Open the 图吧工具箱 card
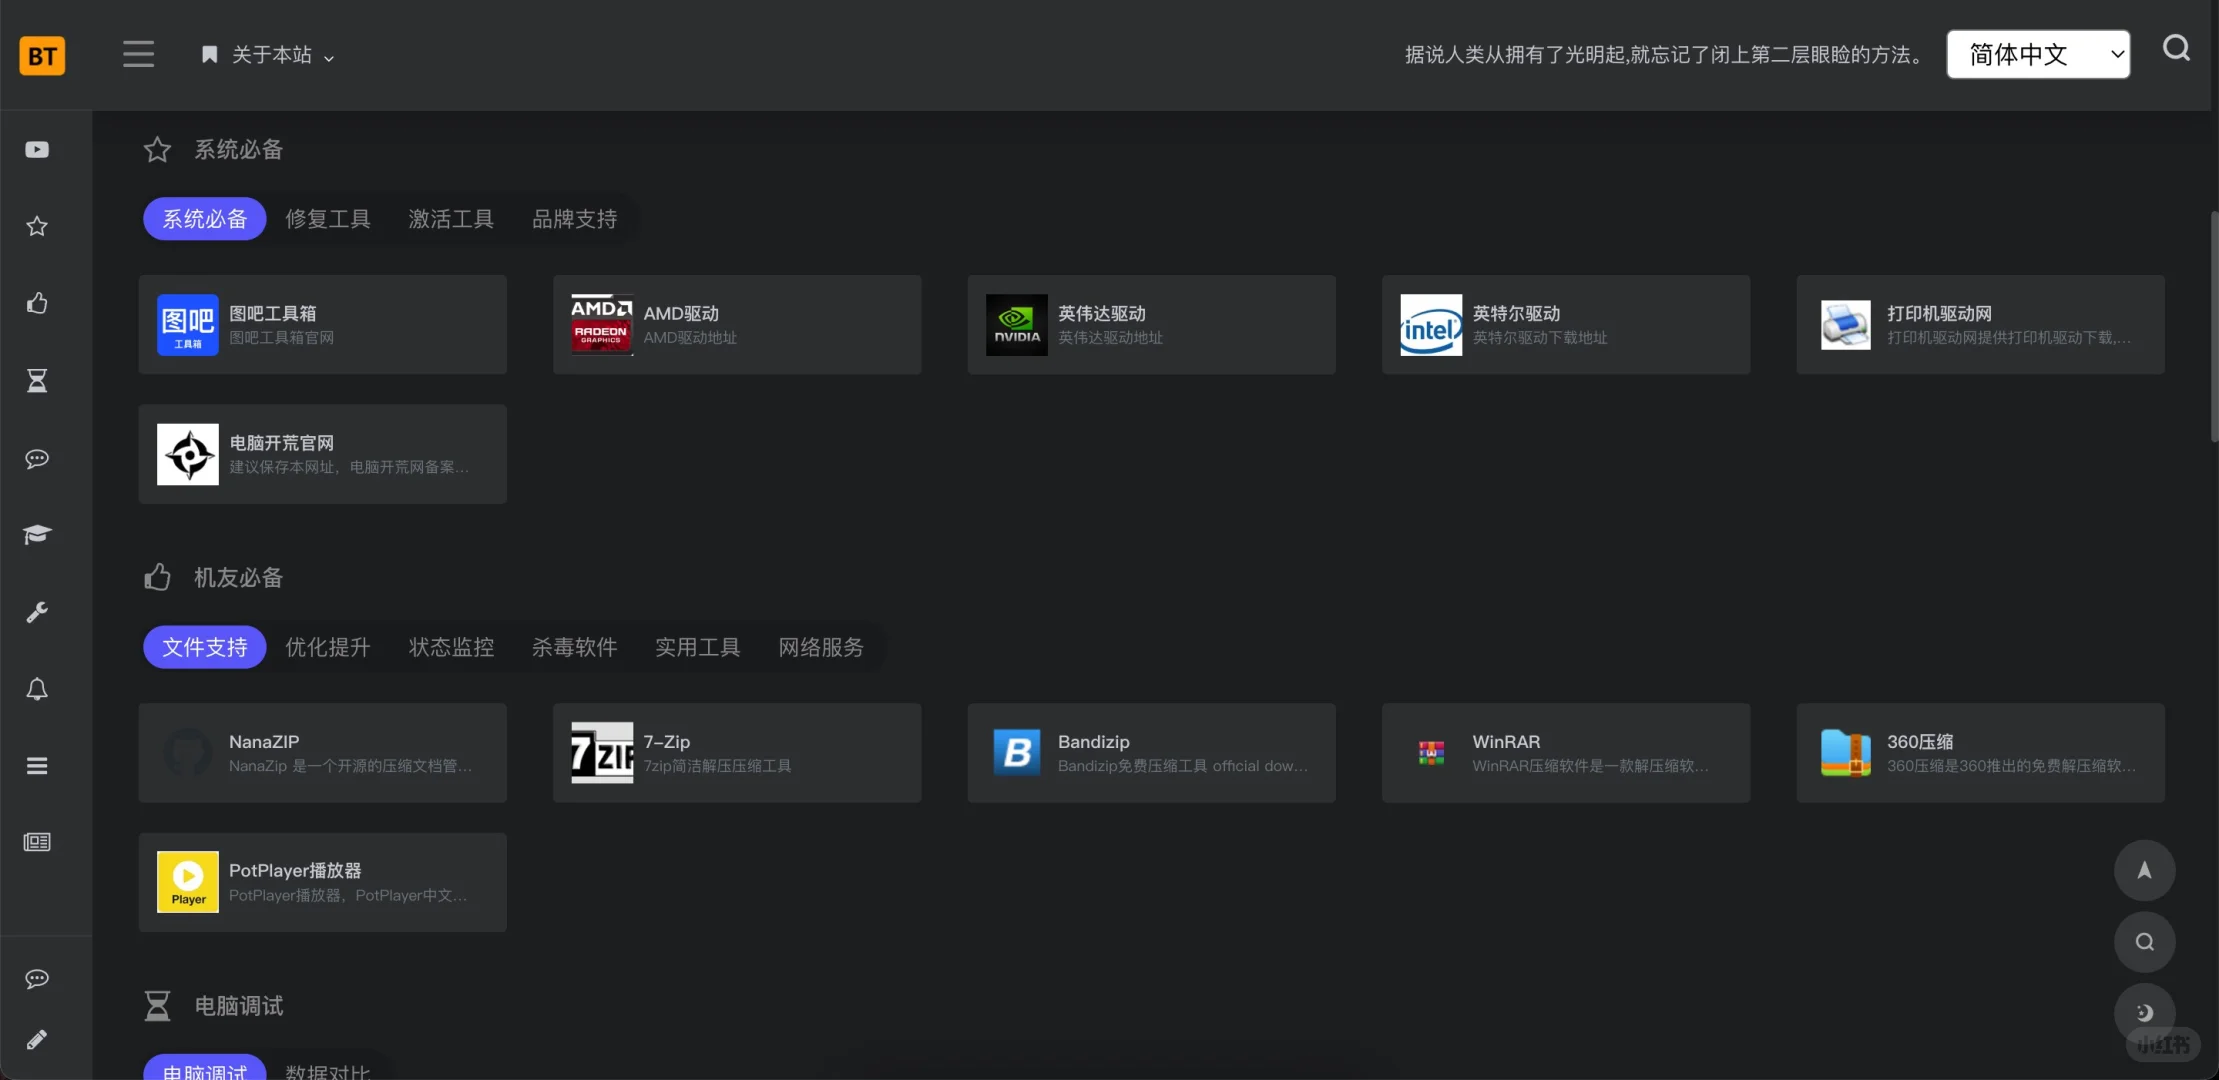This screenshot has height=1080, width=2219. [x=322, y=325]
